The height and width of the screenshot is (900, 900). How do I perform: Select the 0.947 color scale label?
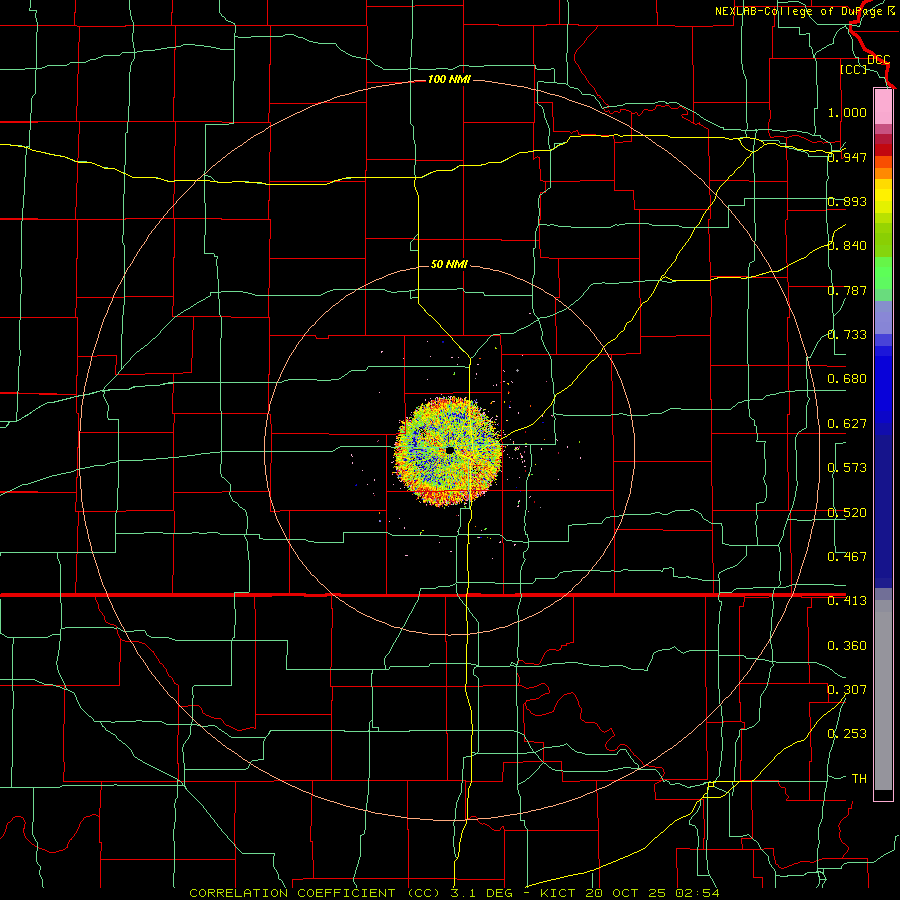point(847,157)
